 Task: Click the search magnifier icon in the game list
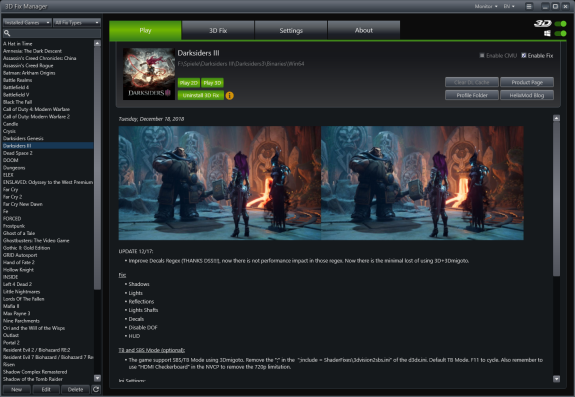(x=7, y=33)
